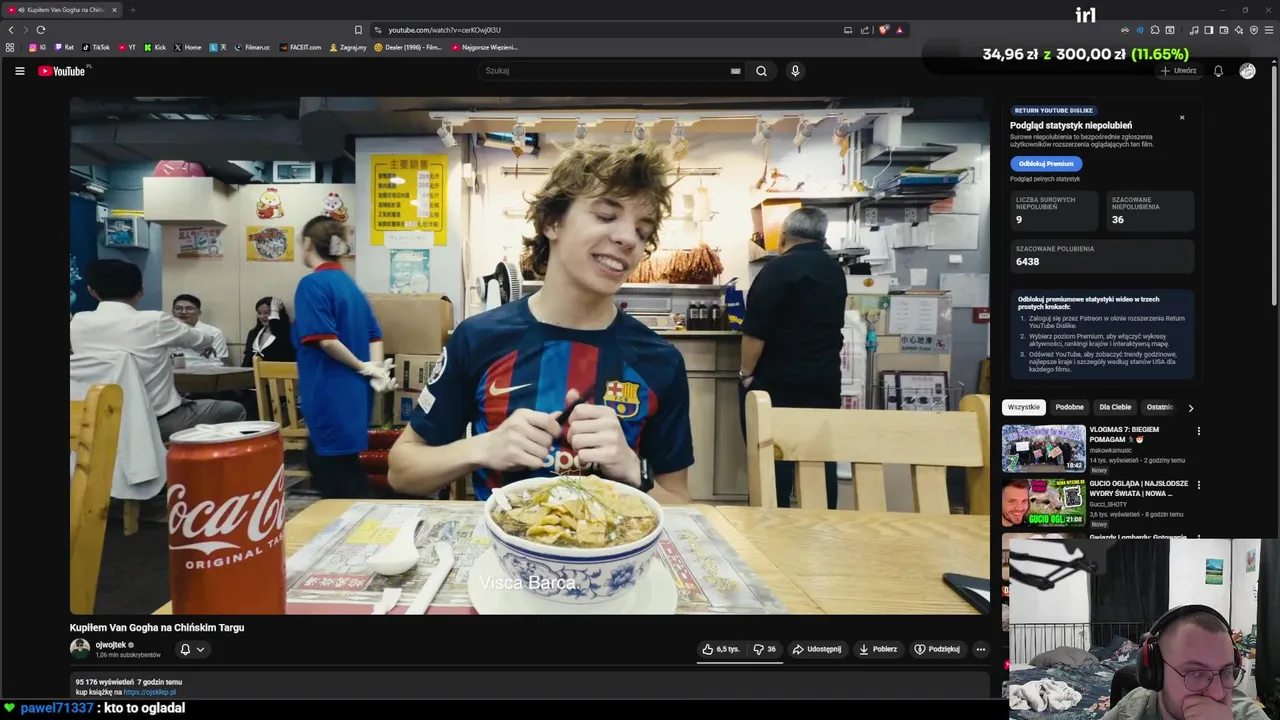Viewport: 1280px width, 720px height.
Task: Open the Brave Rewards triangle icon
Action: (900, 30)
